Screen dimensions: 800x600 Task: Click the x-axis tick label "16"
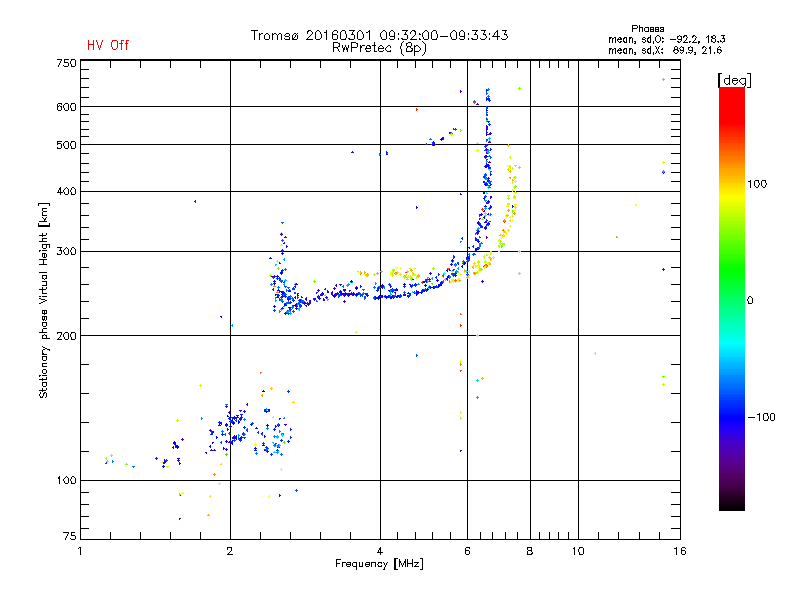680,551
